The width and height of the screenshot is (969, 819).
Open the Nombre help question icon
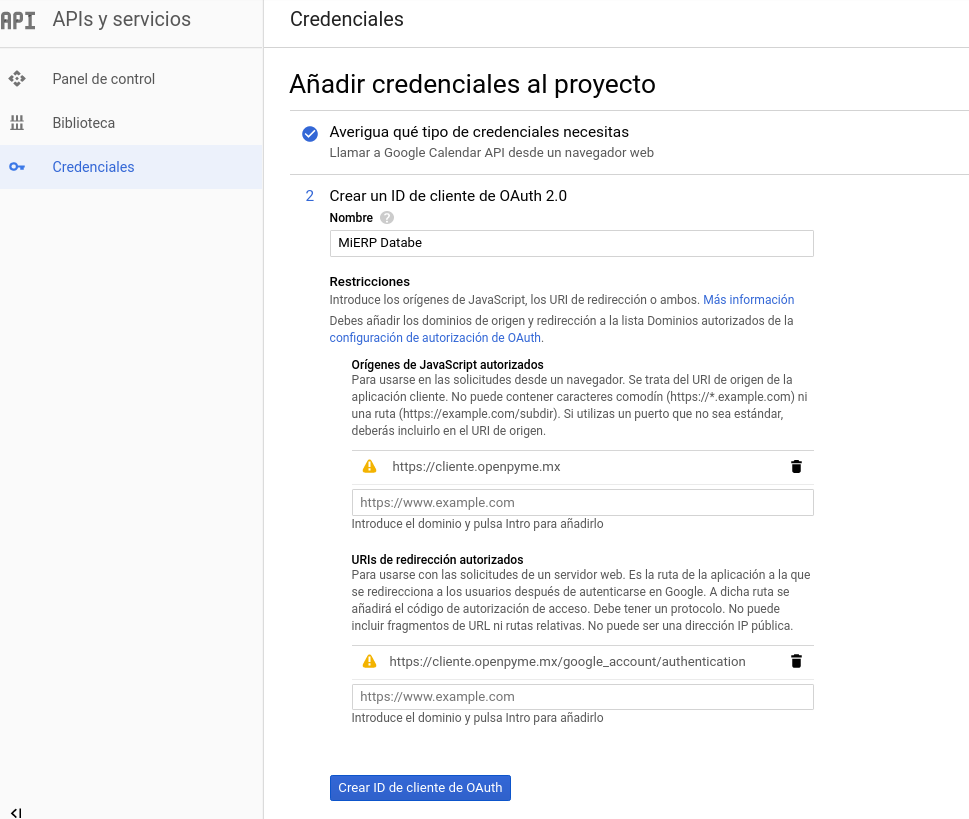click(x=387, y=218)
